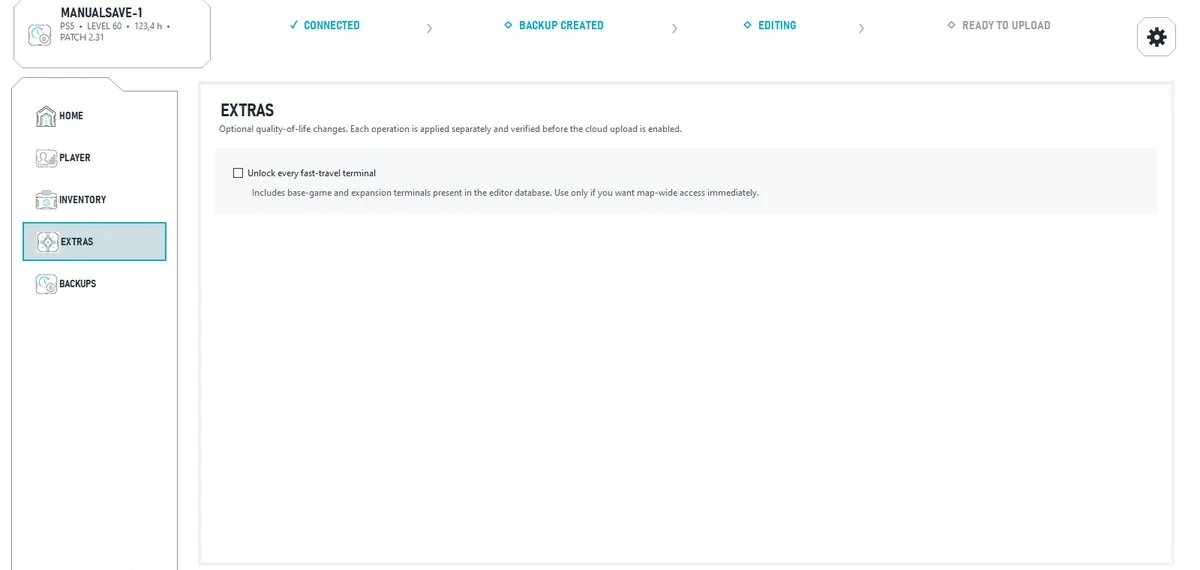Click the EXTRAS page heading

point(247,110)
